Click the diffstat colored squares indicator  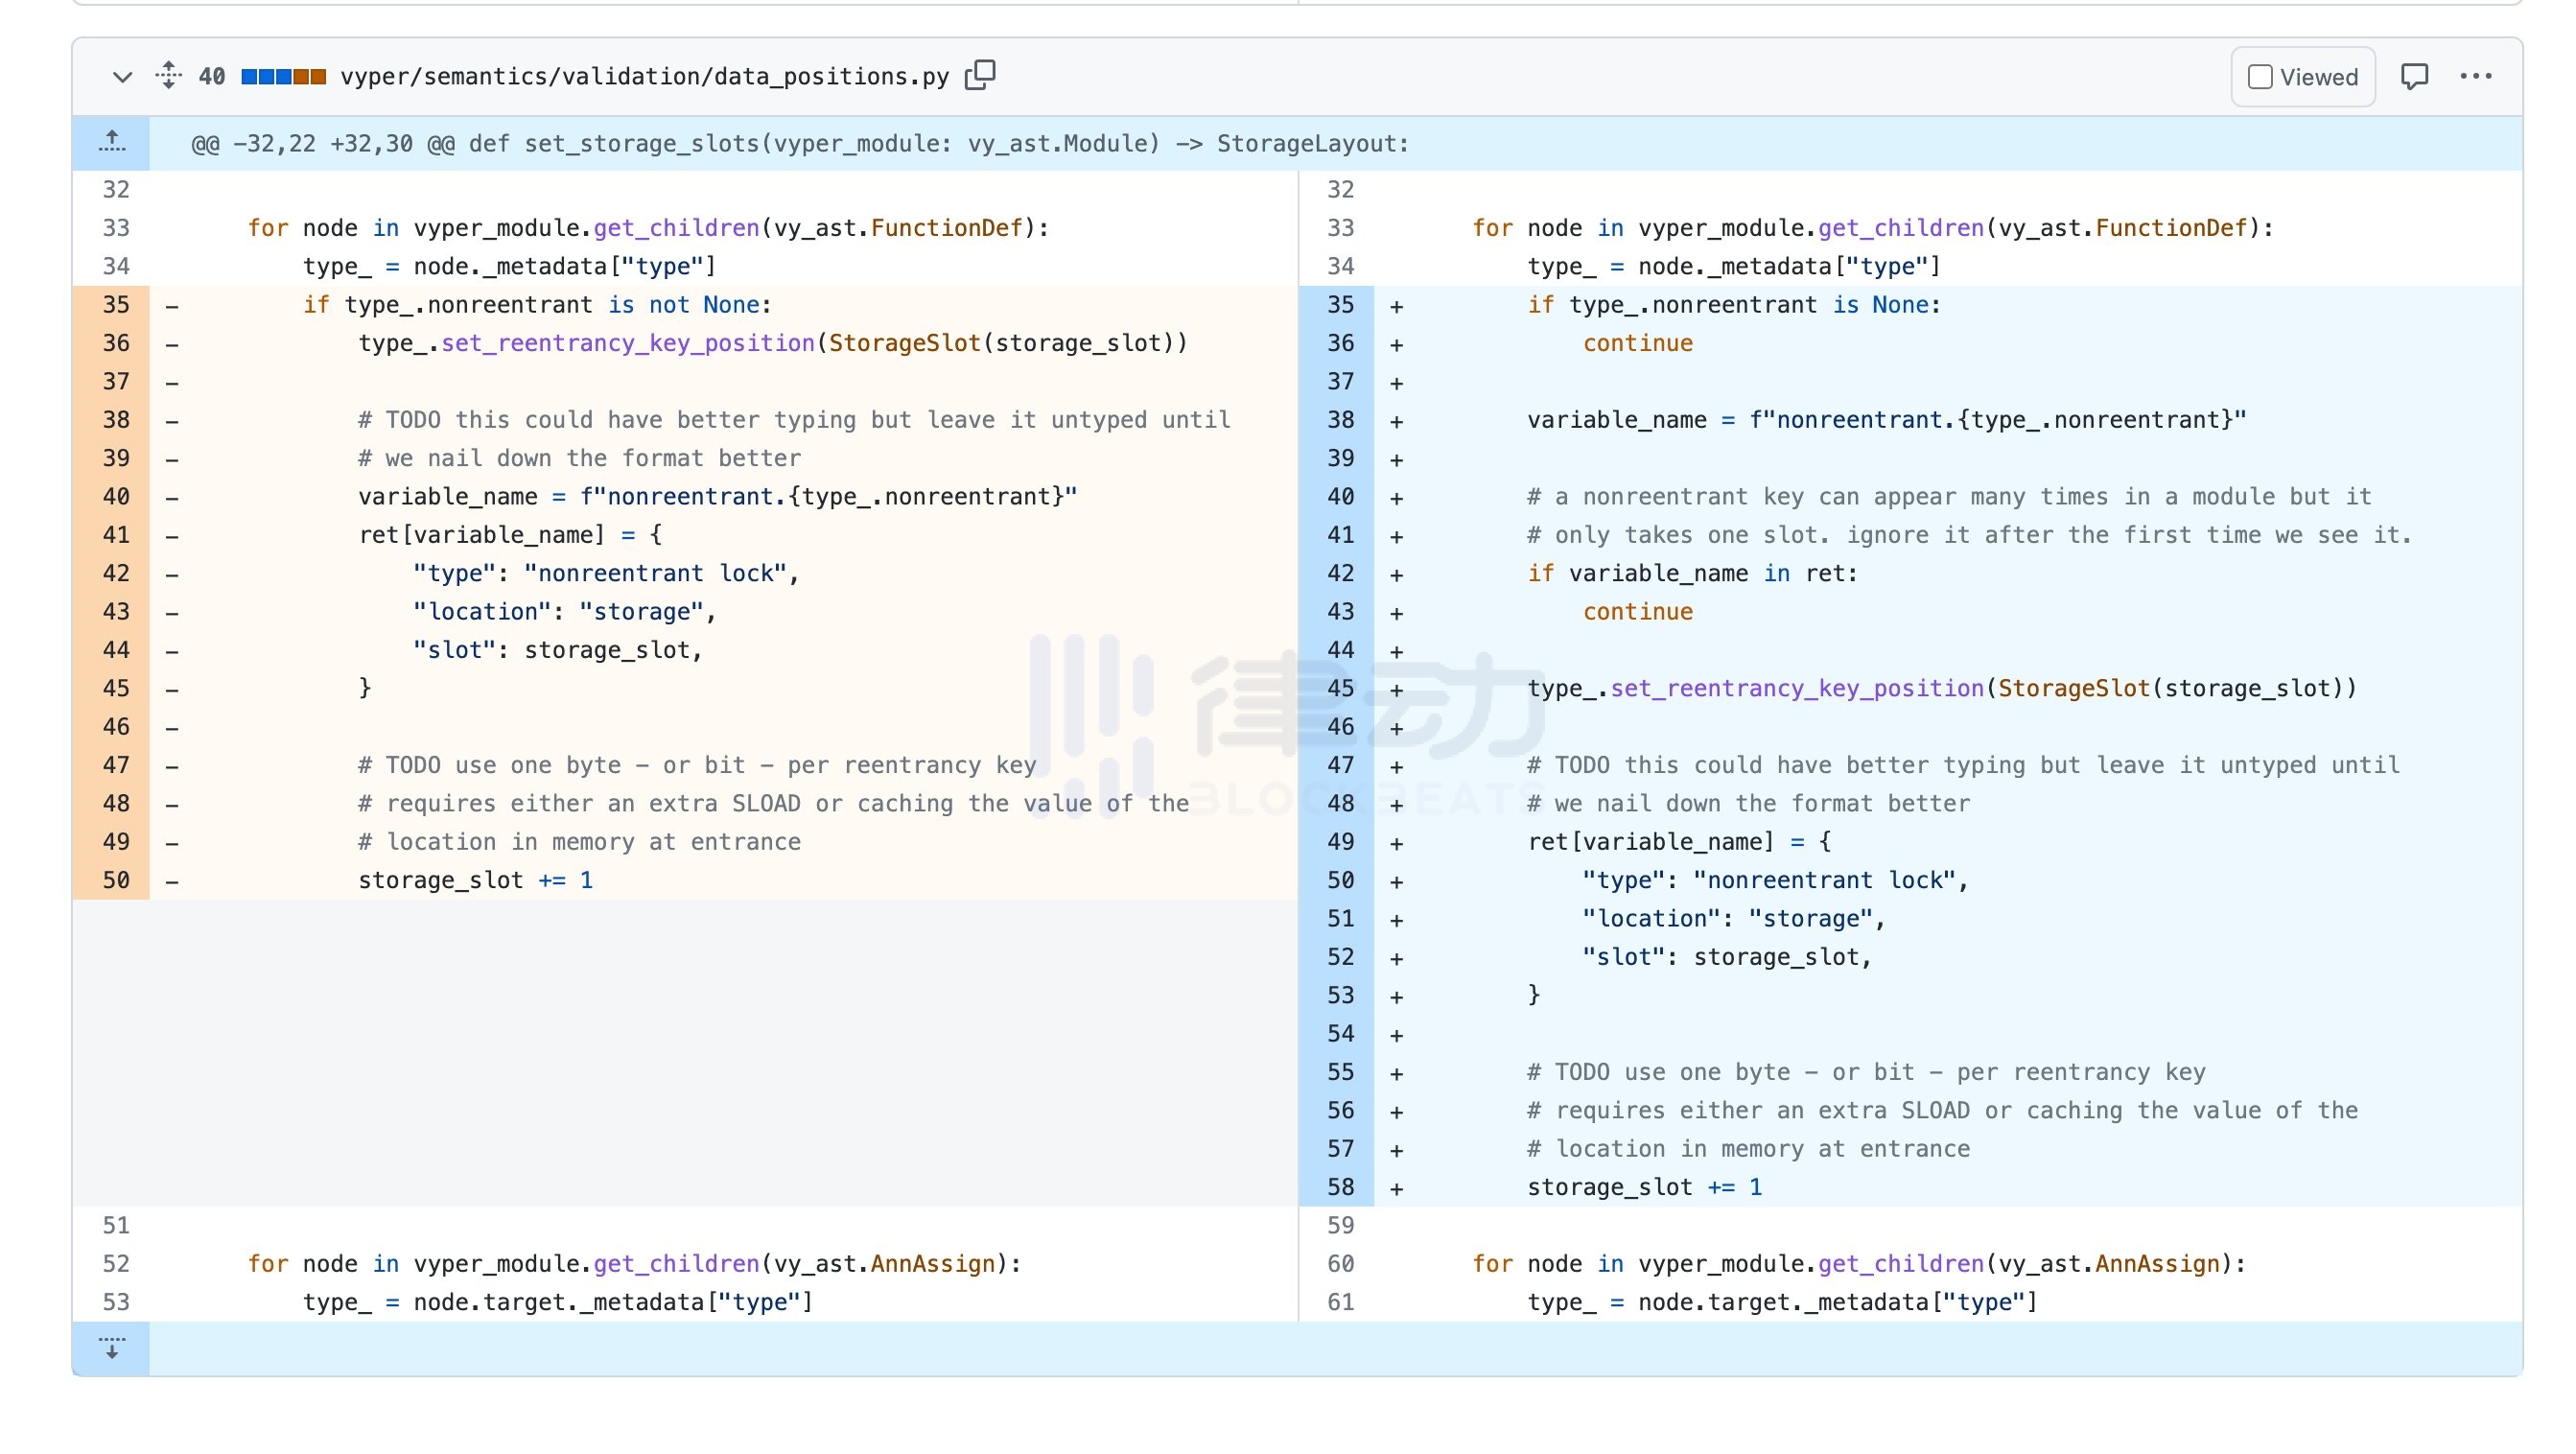point(284,77)
